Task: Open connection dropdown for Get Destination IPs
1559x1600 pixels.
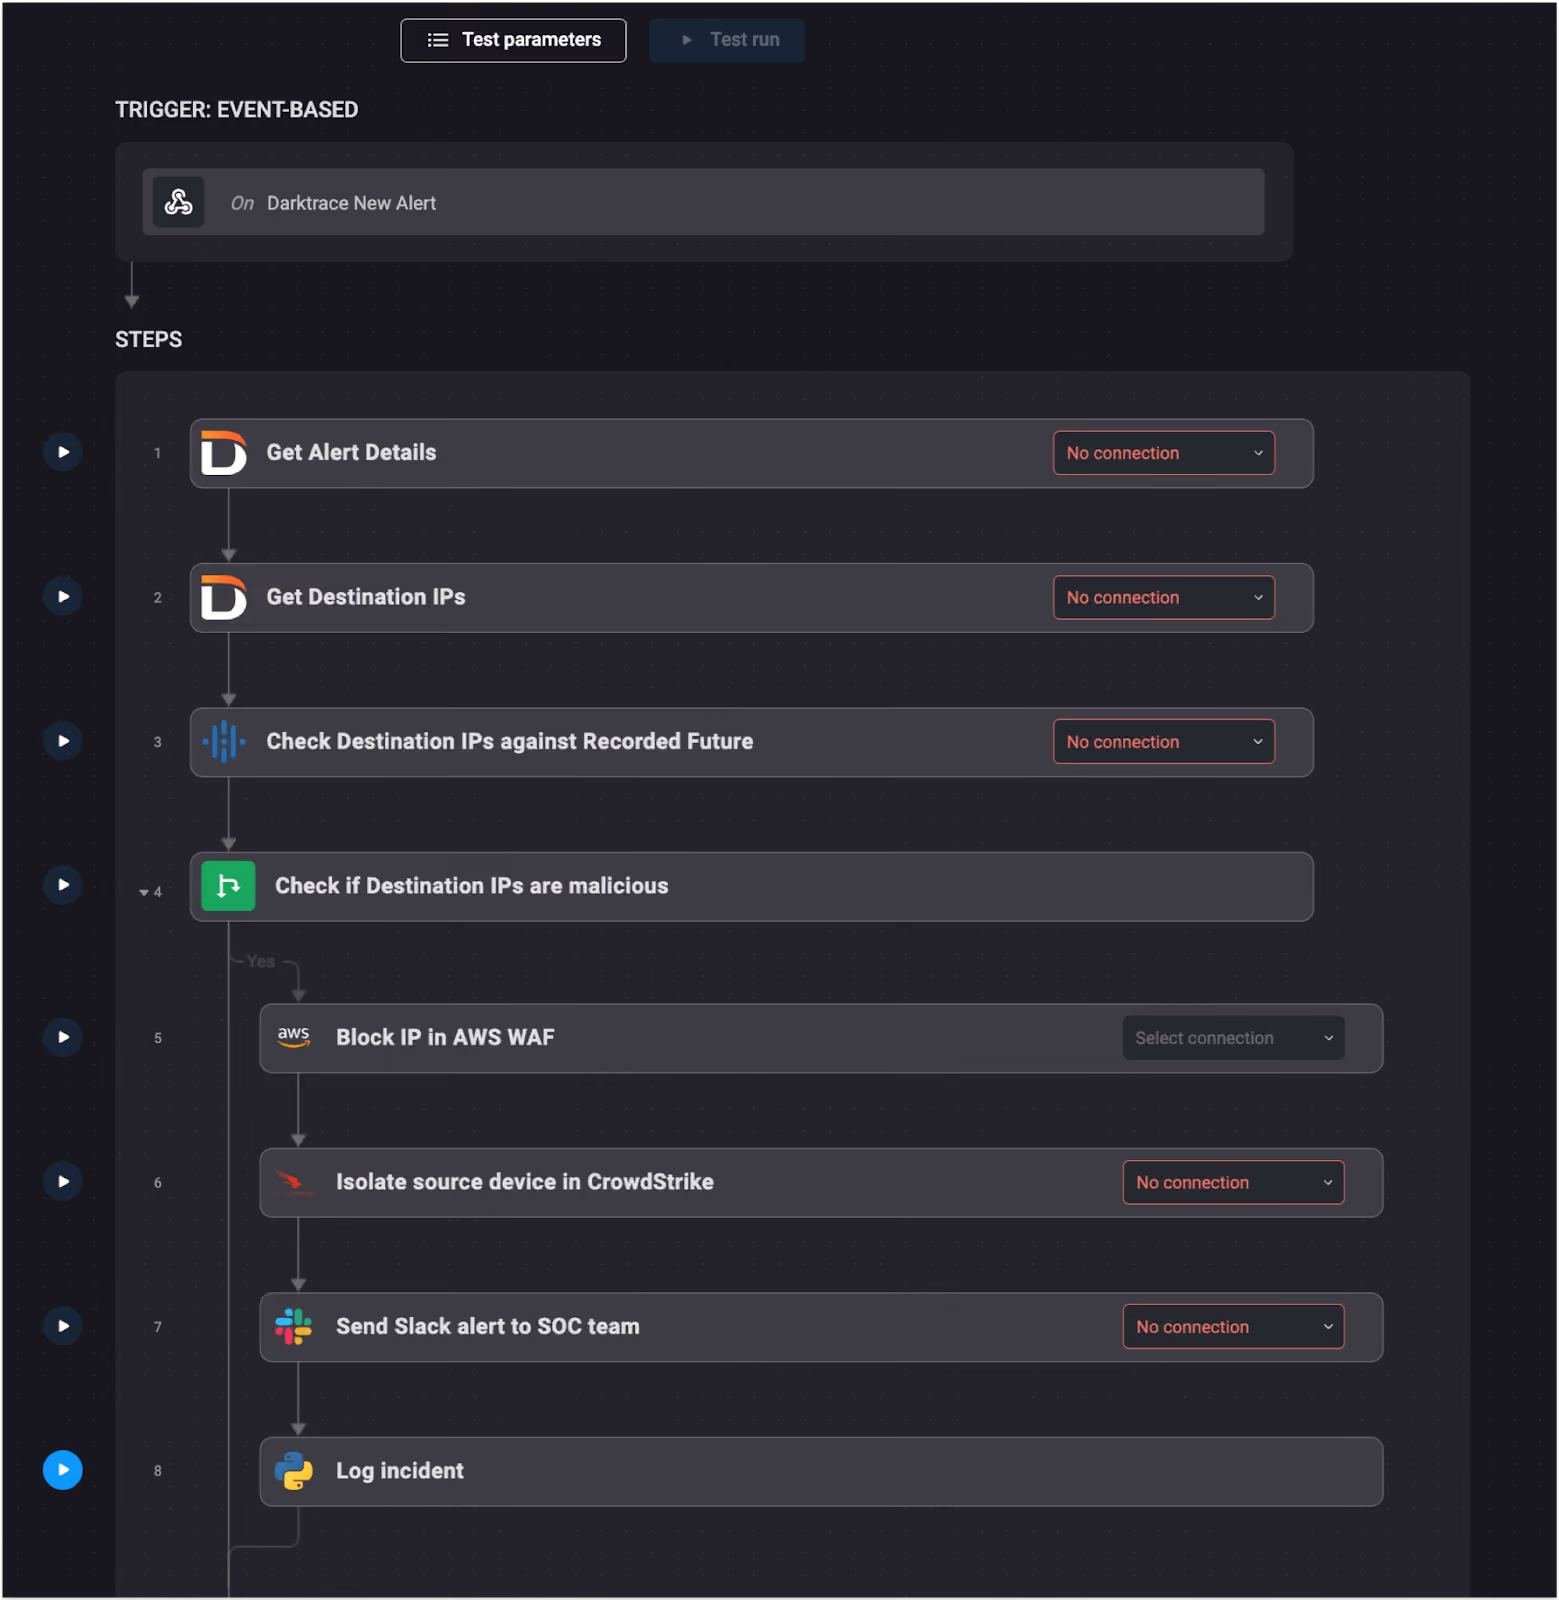Action: tap(1164, 598)
